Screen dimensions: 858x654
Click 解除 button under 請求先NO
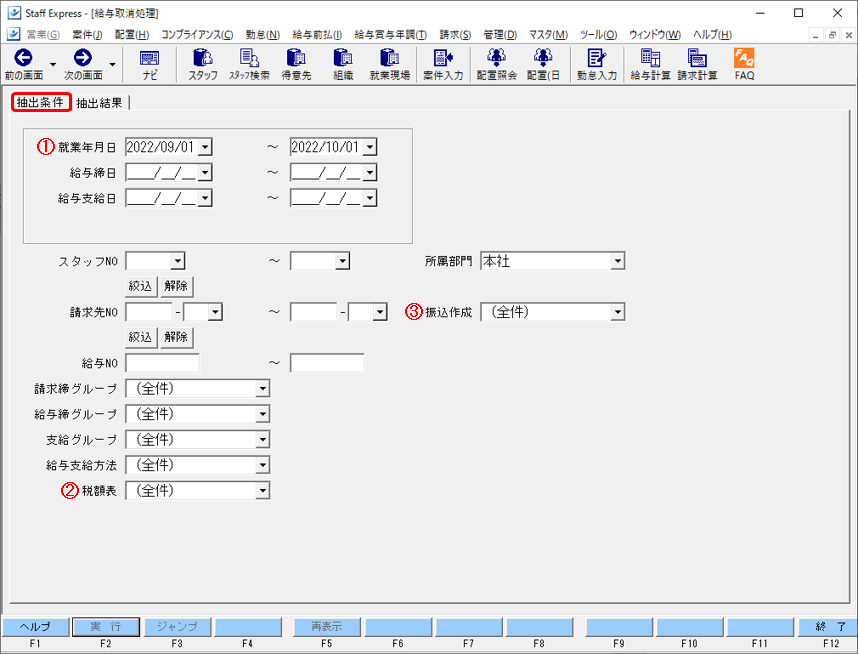176,337
